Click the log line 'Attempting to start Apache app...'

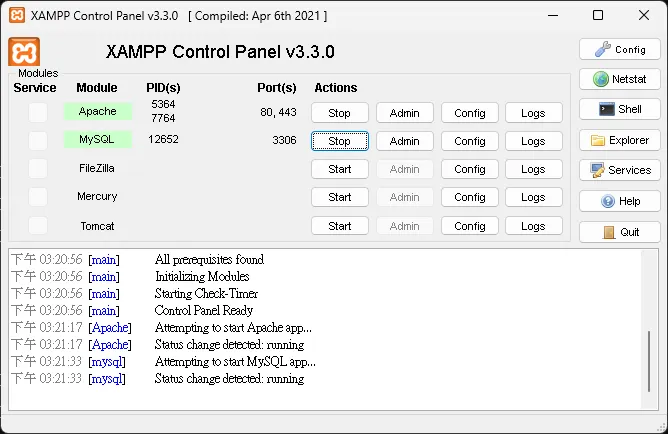(233, 328)
